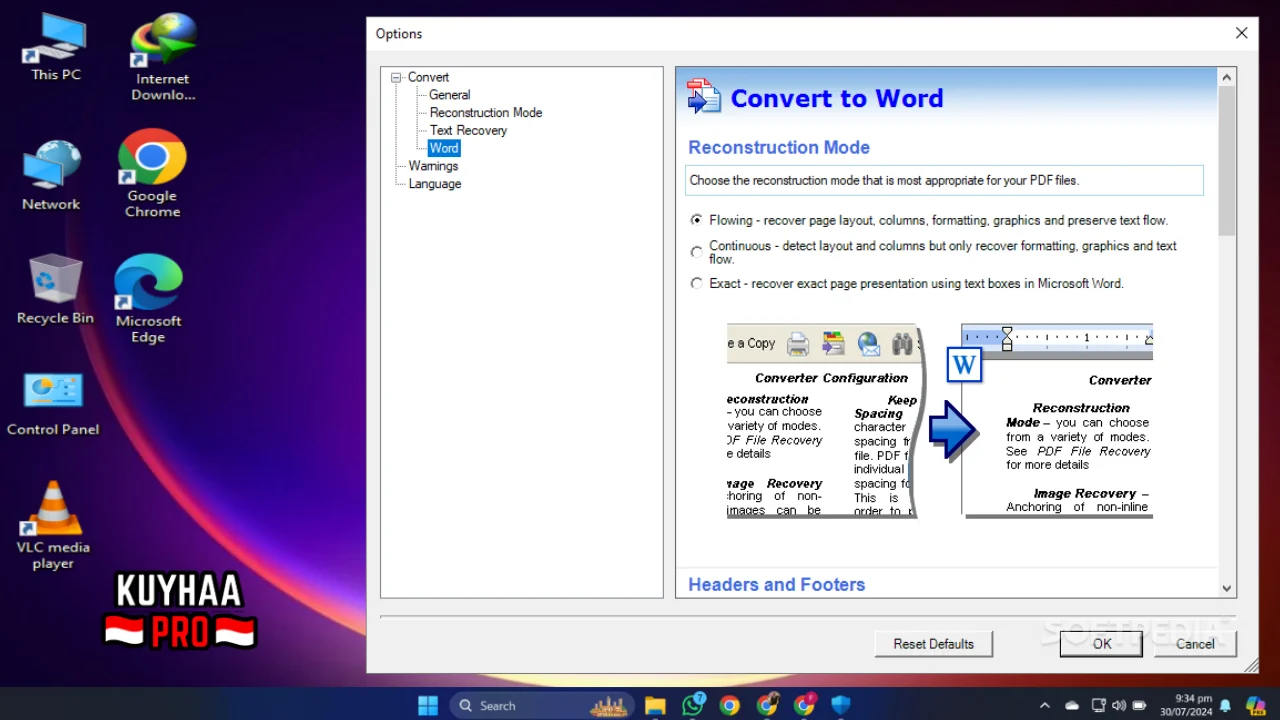Select Word tree item

tap(444, 148)
